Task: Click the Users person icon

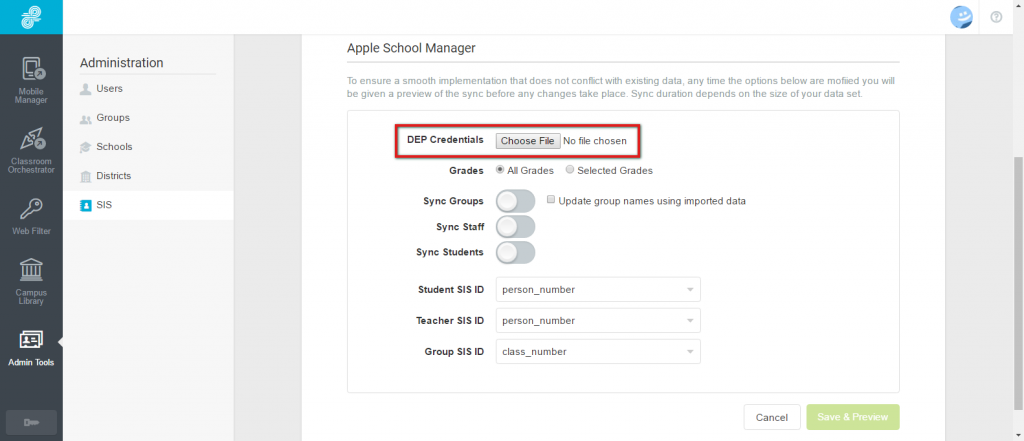Action: 86,89
